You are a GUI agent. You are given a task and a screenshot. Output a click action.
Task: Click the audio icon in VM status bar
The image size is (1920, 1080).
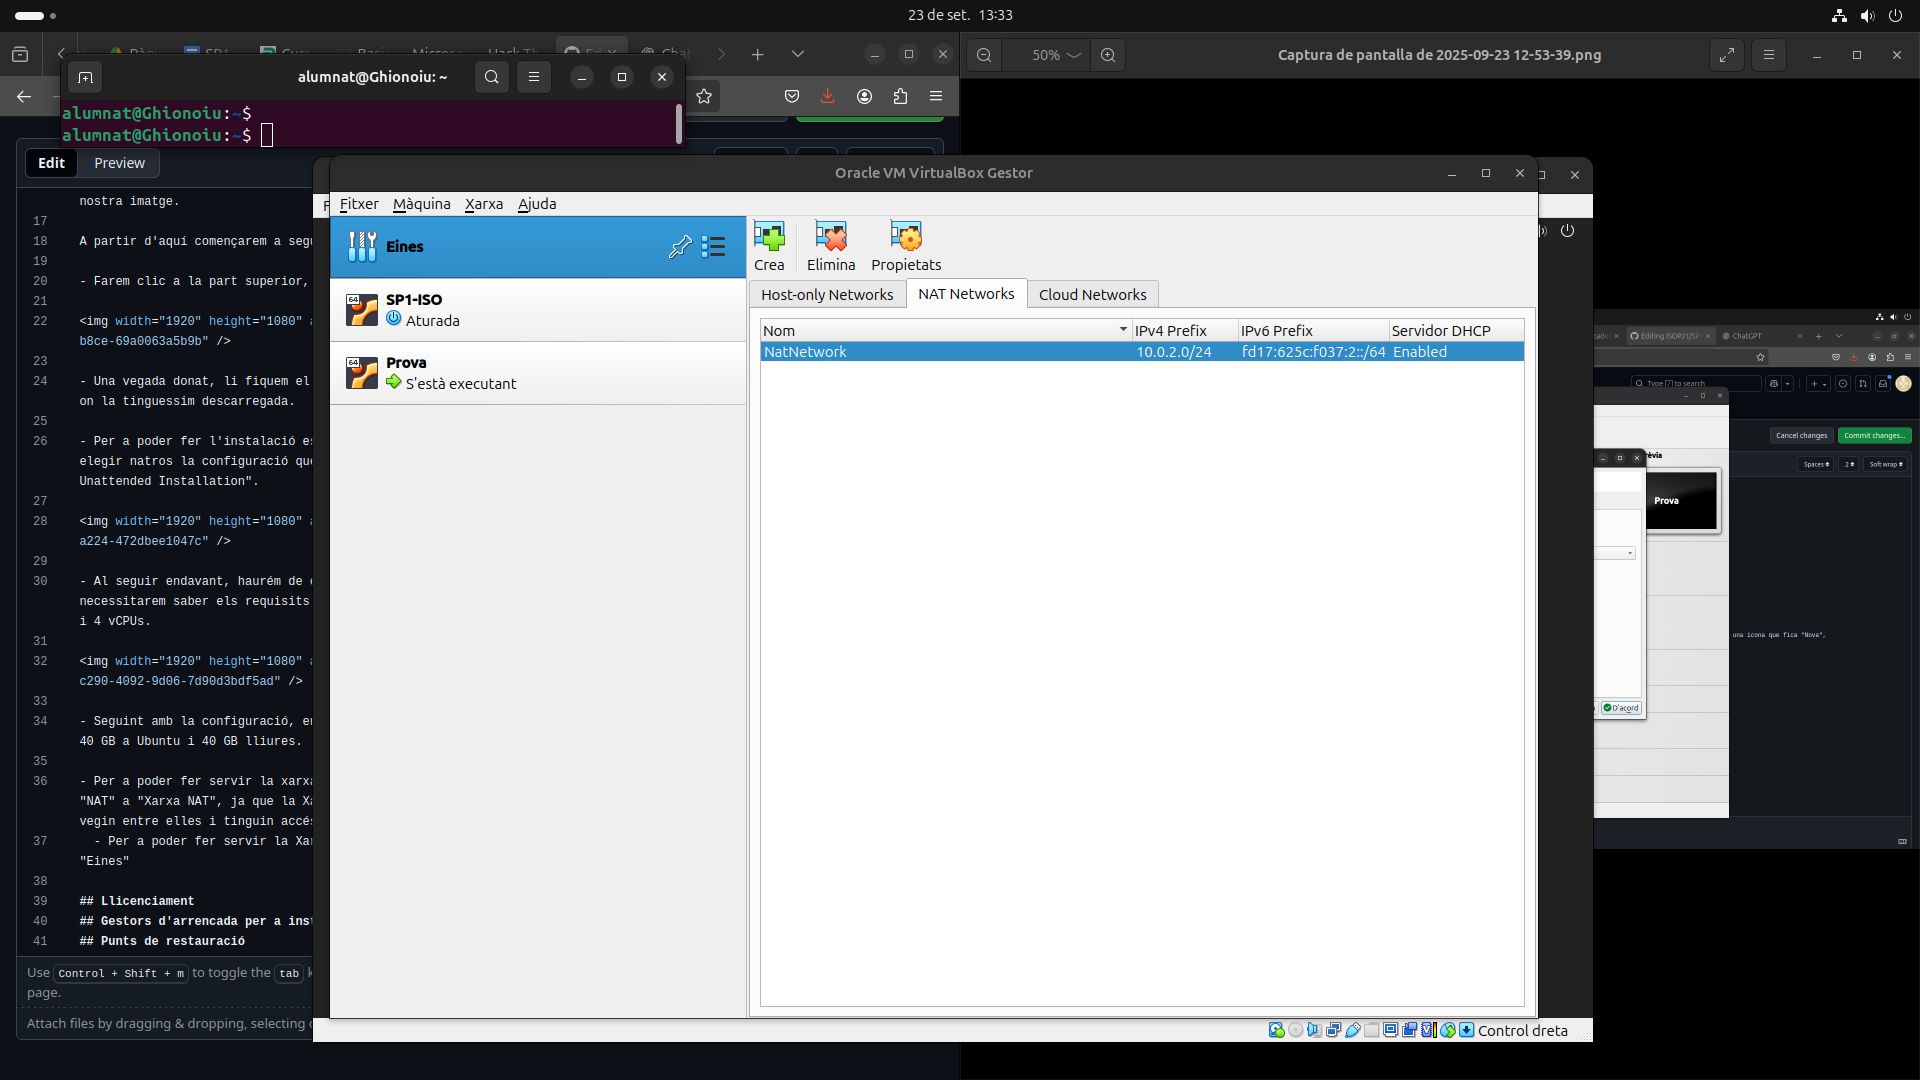point(1314,1030)
